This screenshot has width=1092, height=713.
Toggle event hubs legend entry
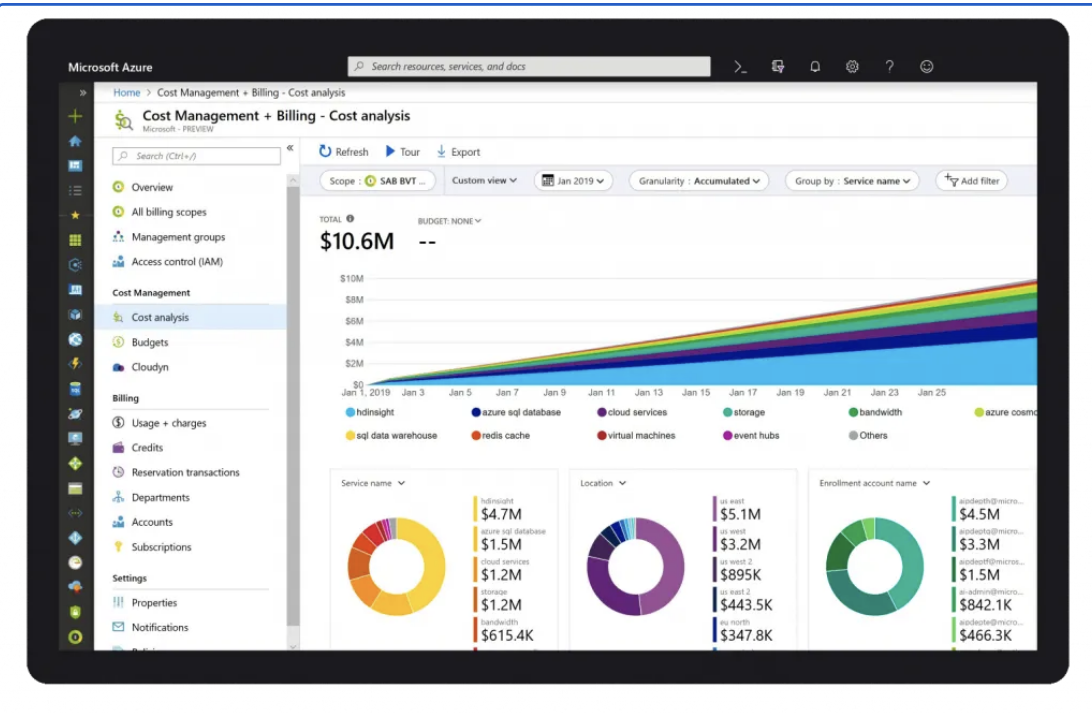pyautogui.click(x=751, y=435)
